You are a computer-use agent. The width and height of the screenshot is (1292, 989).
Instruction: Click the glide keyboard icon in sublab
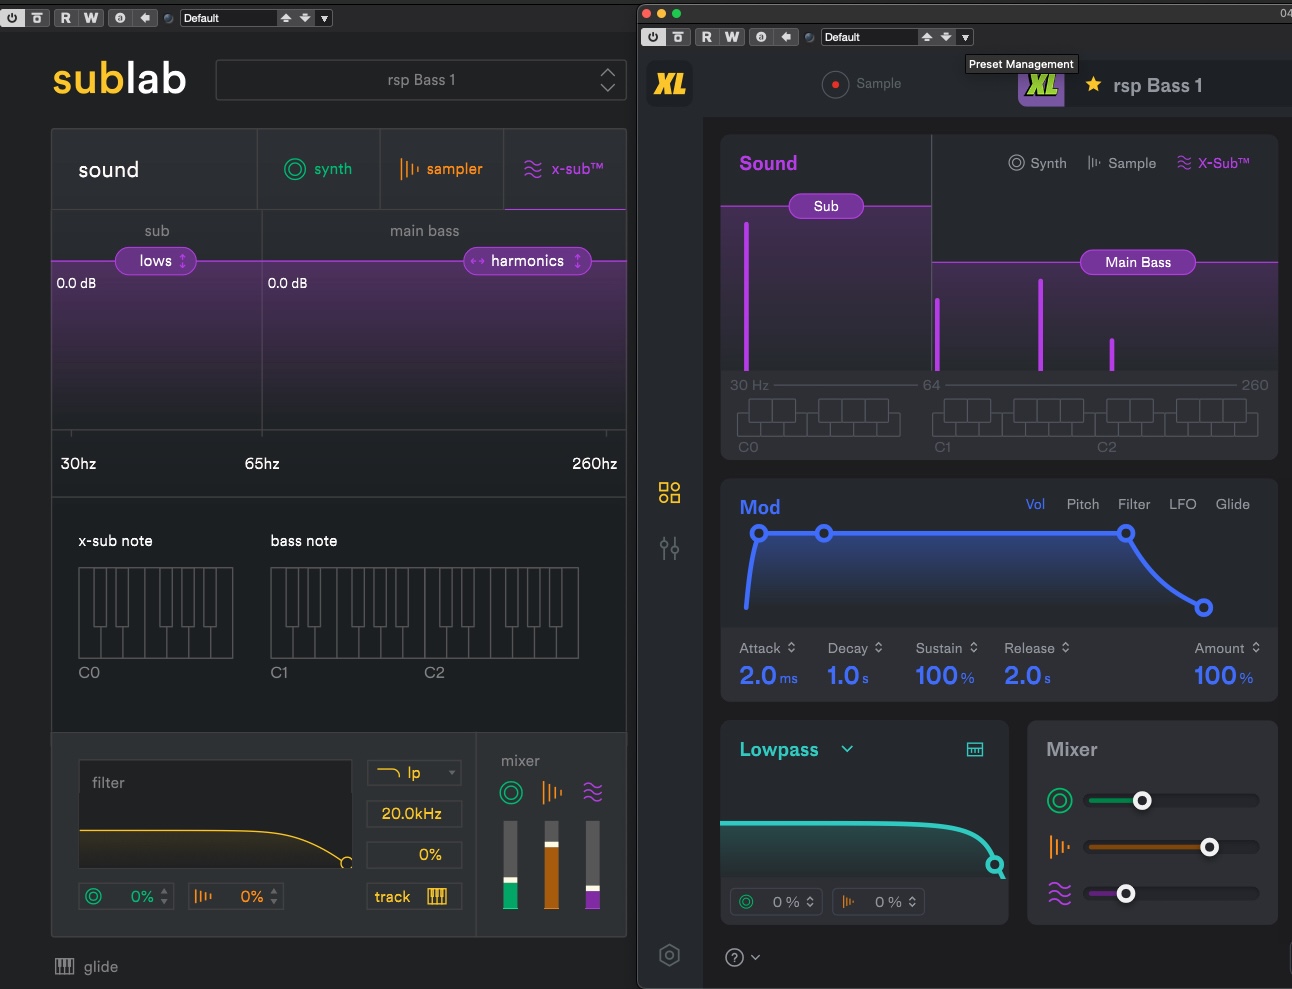[65, 966]
